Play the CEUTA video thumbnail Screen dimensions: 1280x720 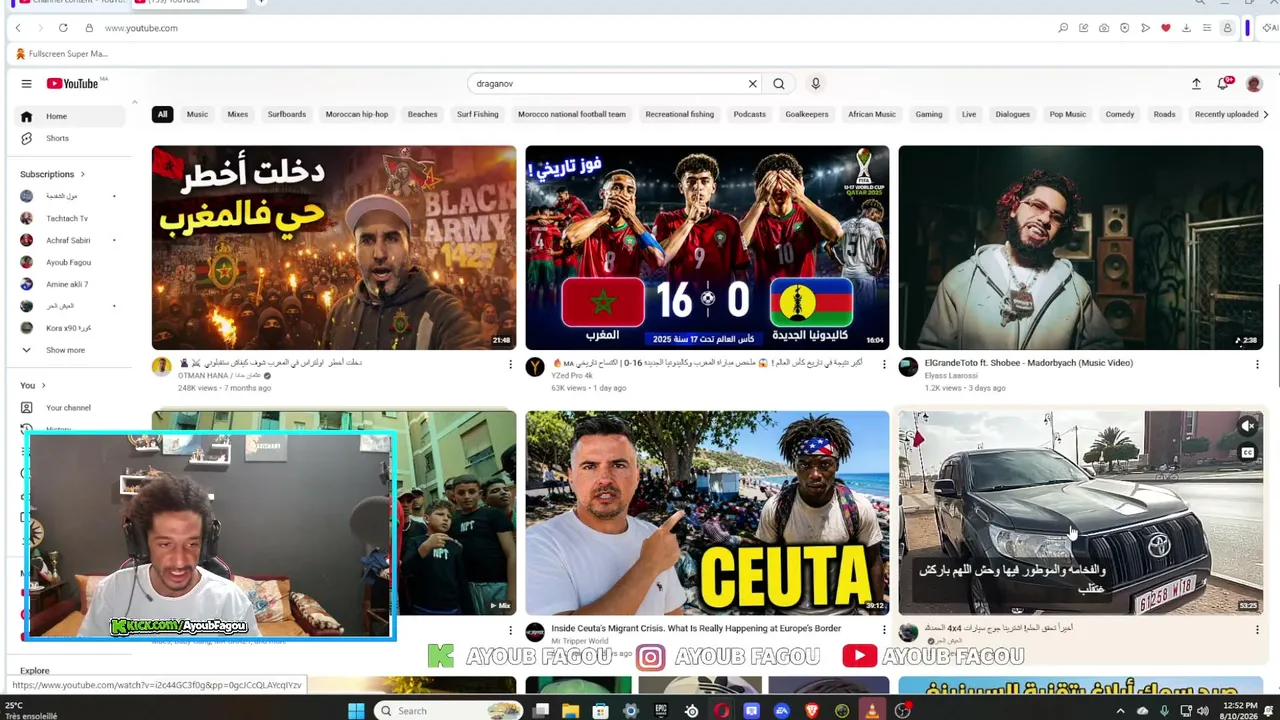tap(707, 513)
